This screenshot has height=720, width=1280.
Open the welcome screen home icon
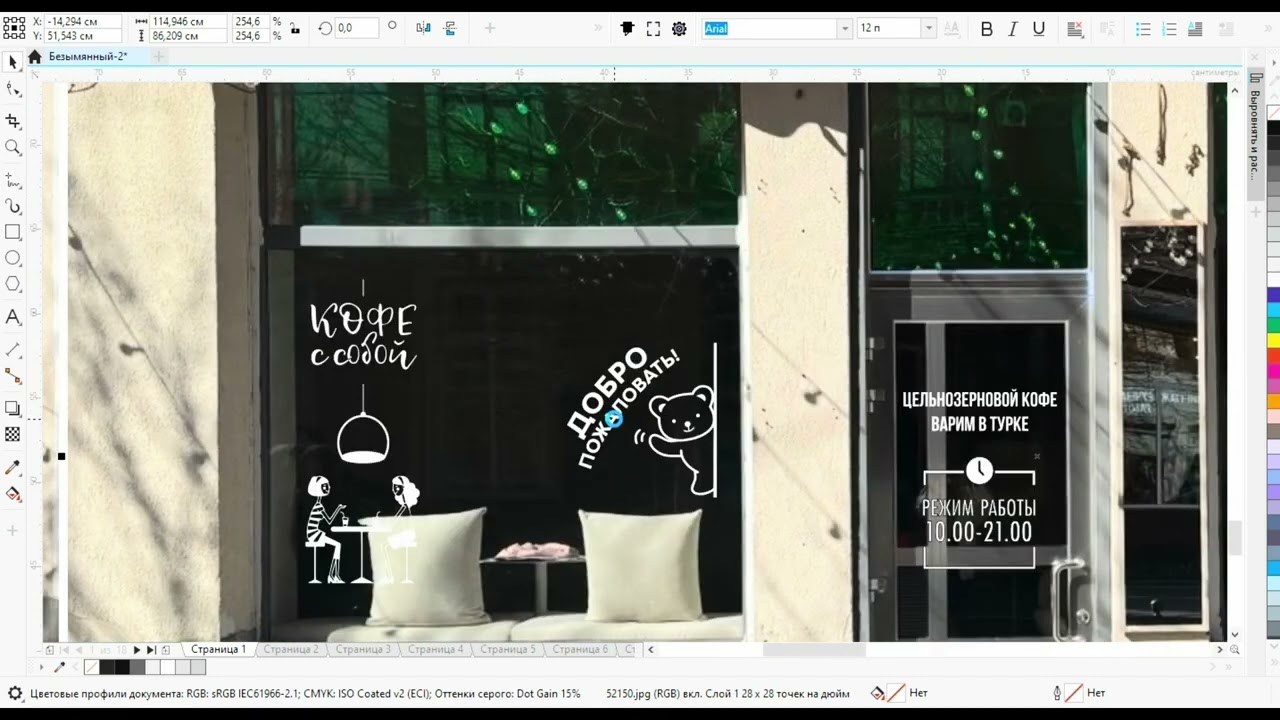point(35,57)
